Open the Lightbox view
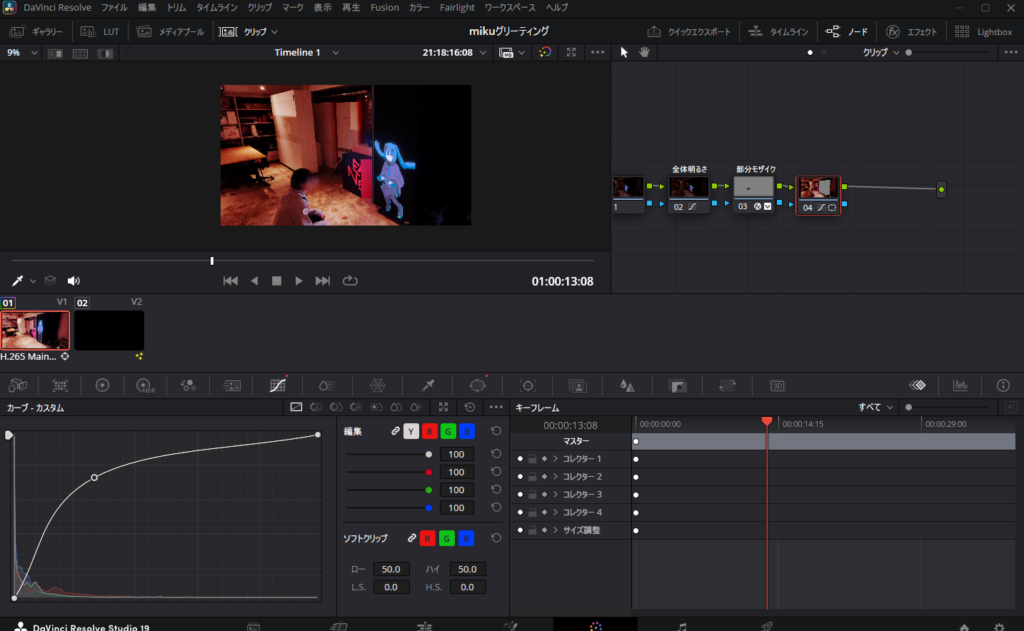1024x631 pixels. 984,31
